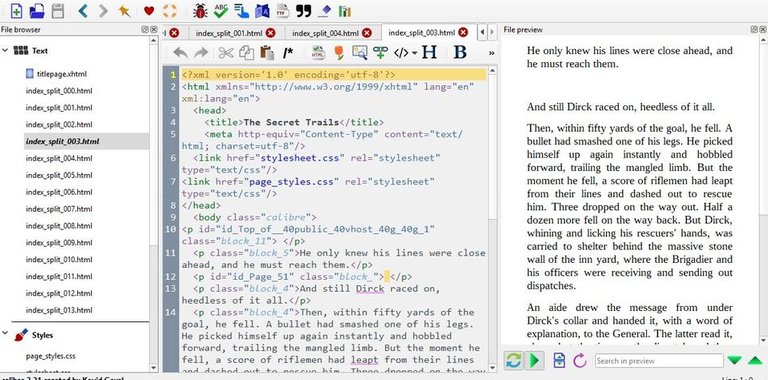Screen dimensions: 768x380
Task: Click the scissors cut icon
Action: pyautogui.click(x=225, y=52)
